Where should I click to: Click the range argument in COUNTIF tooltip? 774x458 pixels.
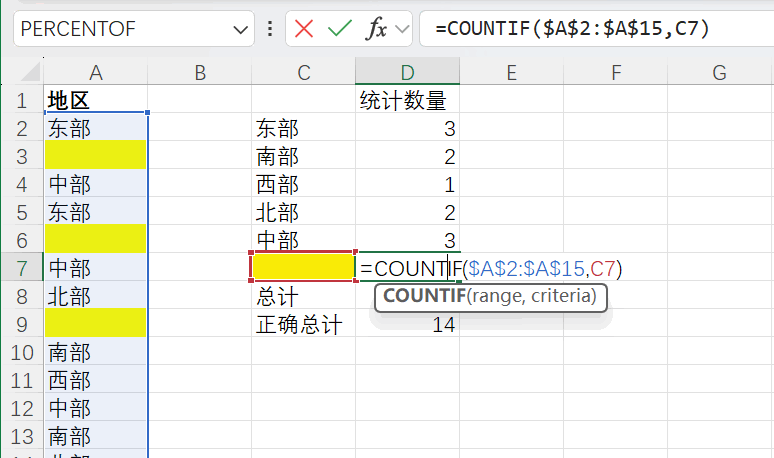click(498, 296)
